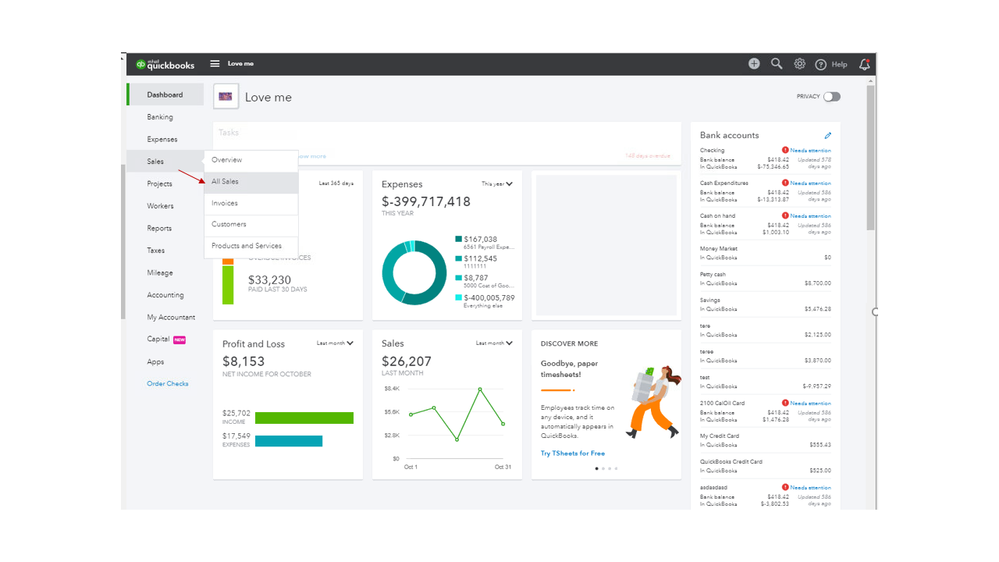The image size is (999, 562).
Task: Click the QuickBooks logo in the header
Action: click(x=165, y=64)
